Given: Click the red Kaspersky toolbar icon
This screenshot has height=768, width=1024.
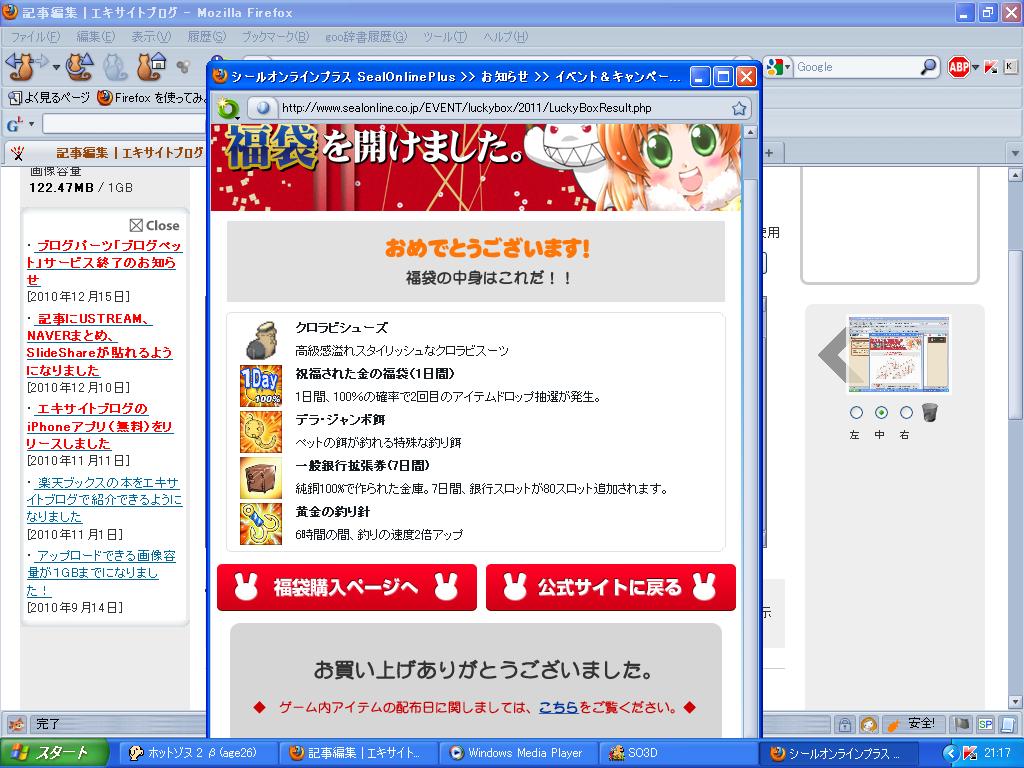Looking at the screenshot, I should pyautogui.click(x=991, y=67).
